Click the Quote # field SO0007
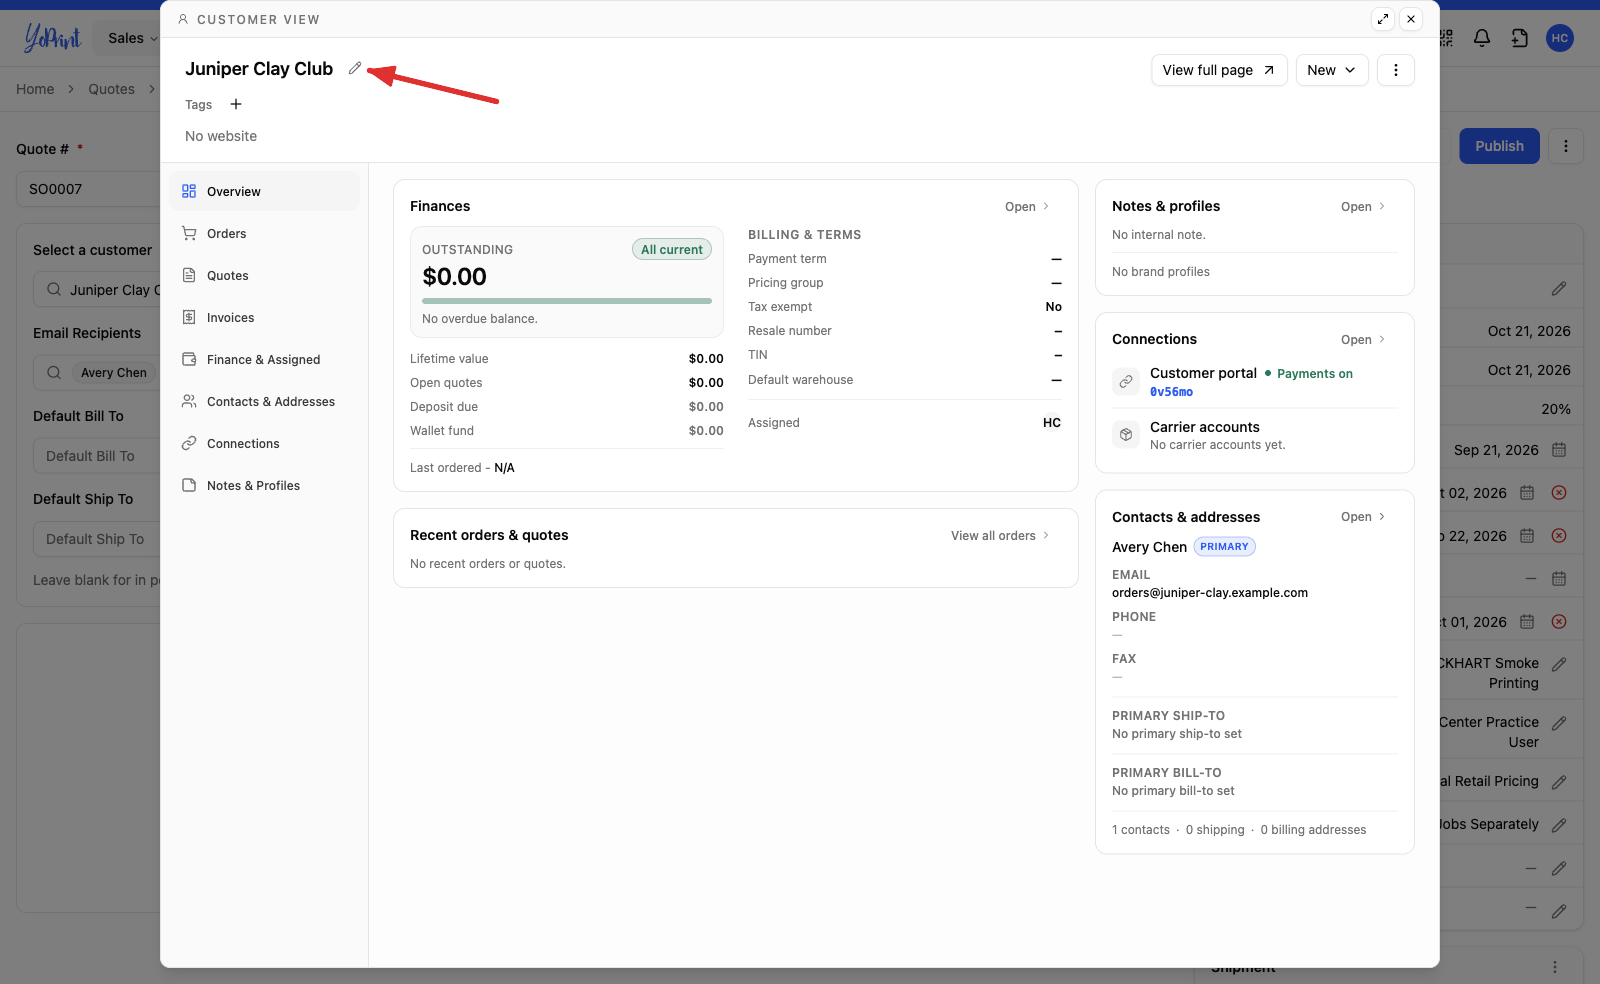Screen dimensions: 1600x984 point(88,189)
